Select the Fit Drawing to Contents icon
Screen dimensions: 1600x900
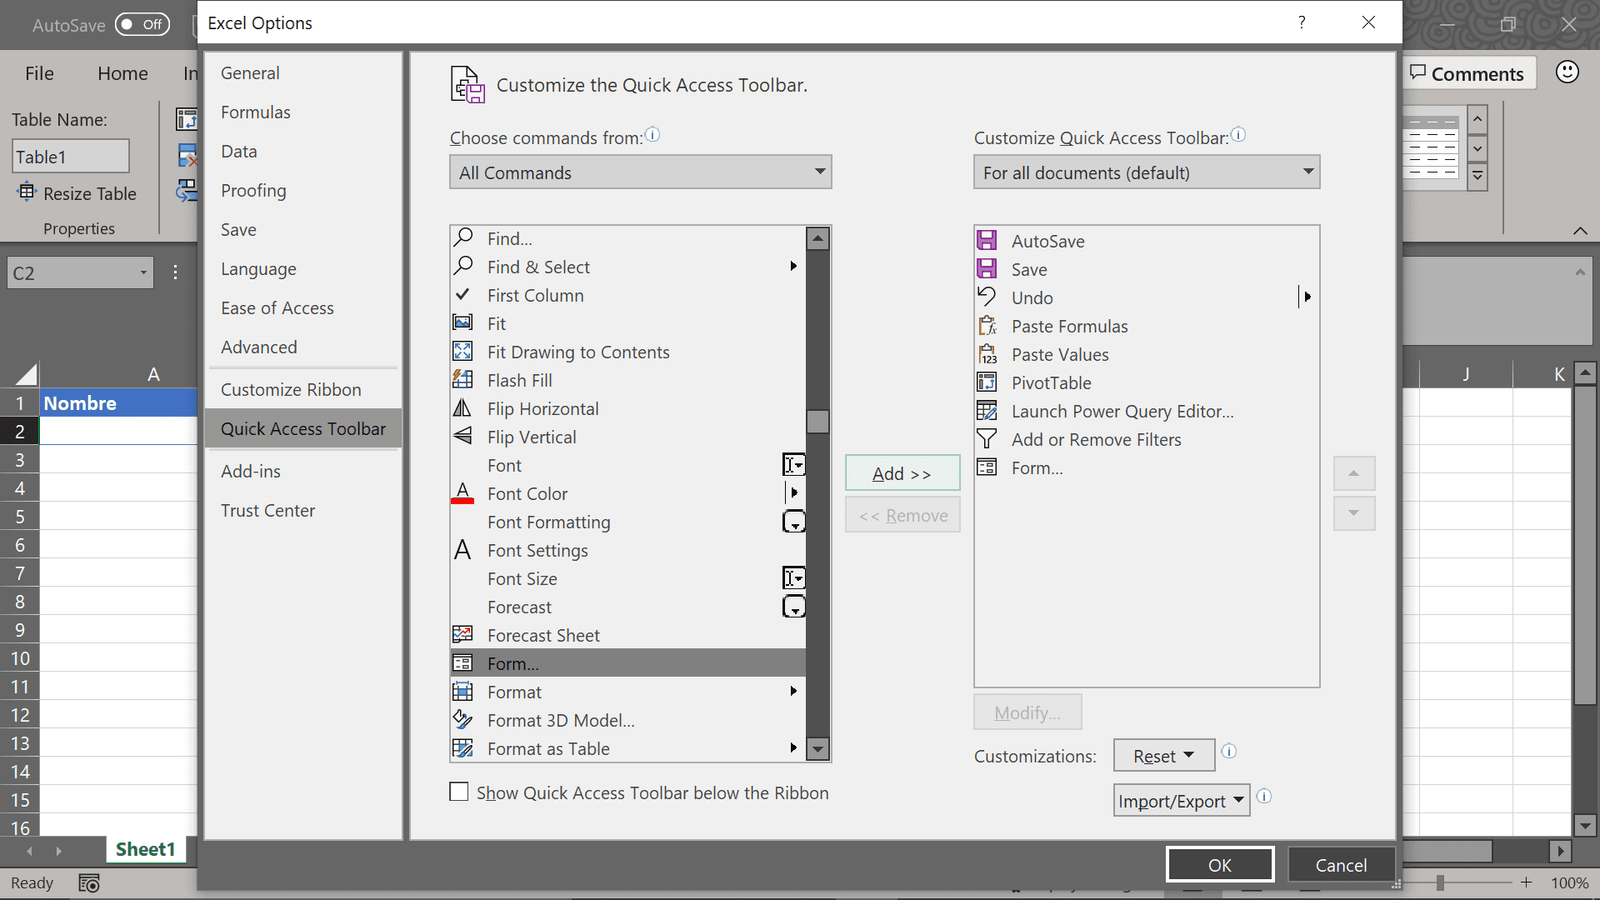pos(463,351)
